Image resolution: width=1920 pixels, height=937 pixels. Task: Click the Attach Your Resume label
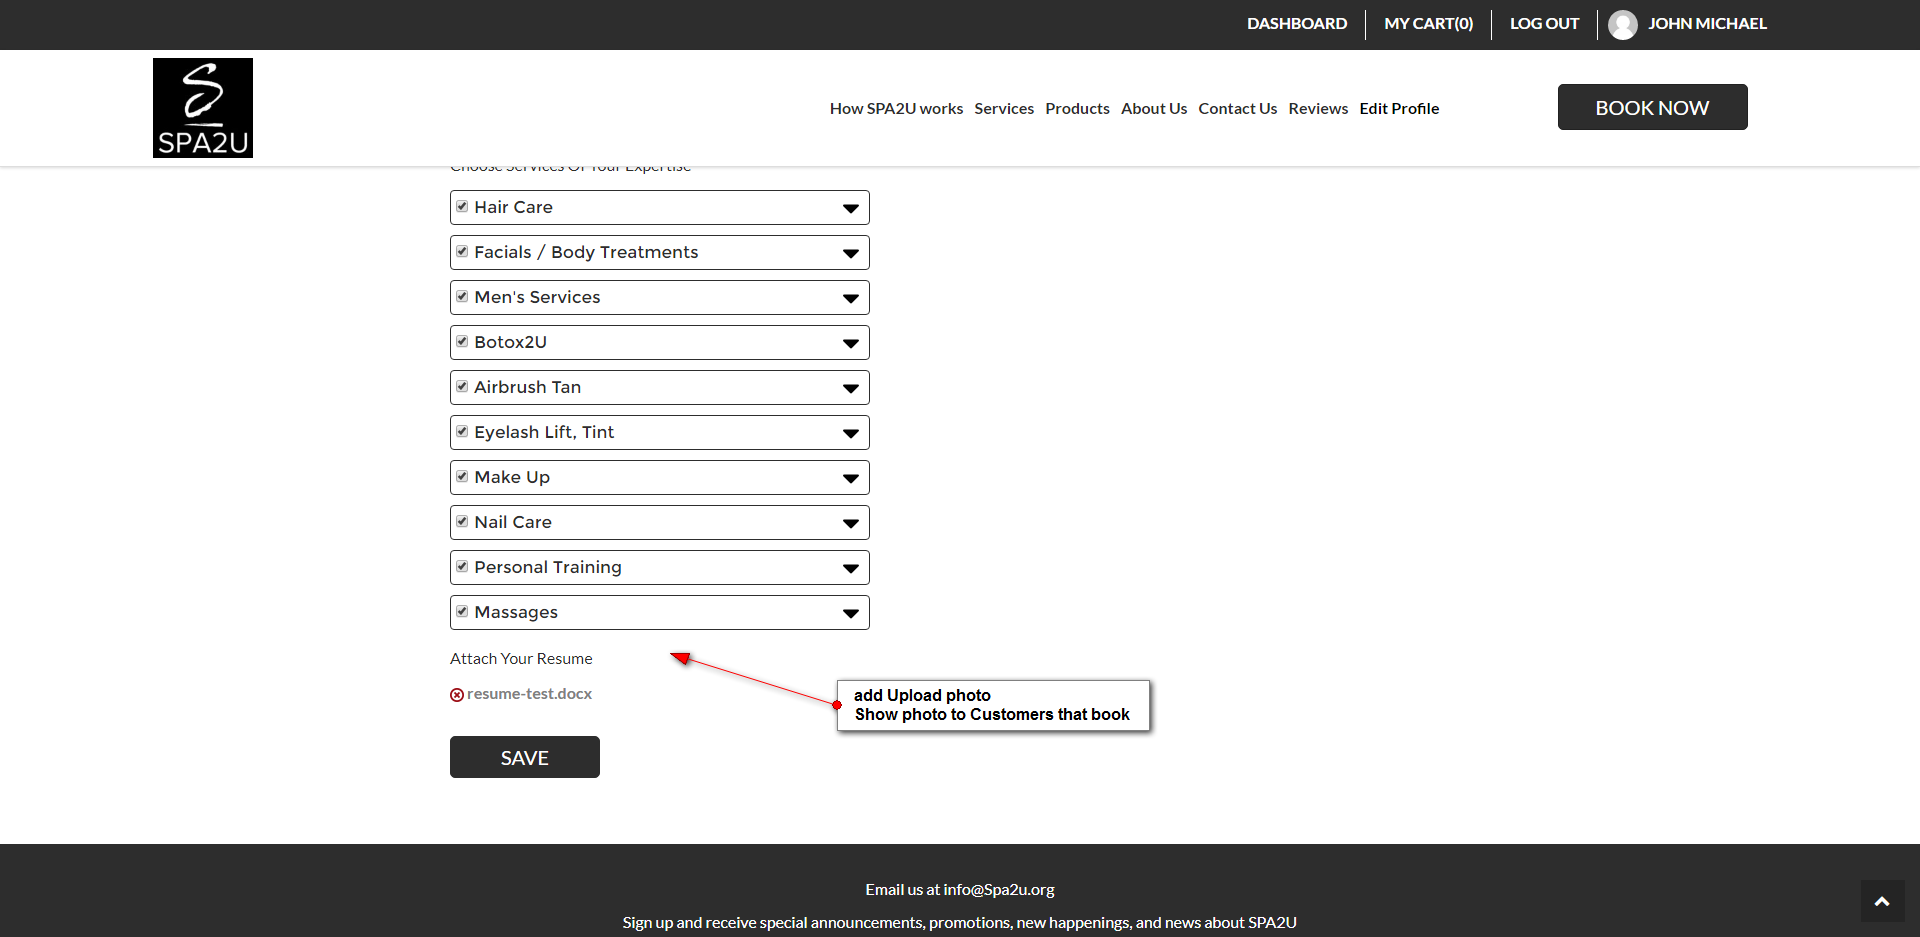tap(521, 659)
